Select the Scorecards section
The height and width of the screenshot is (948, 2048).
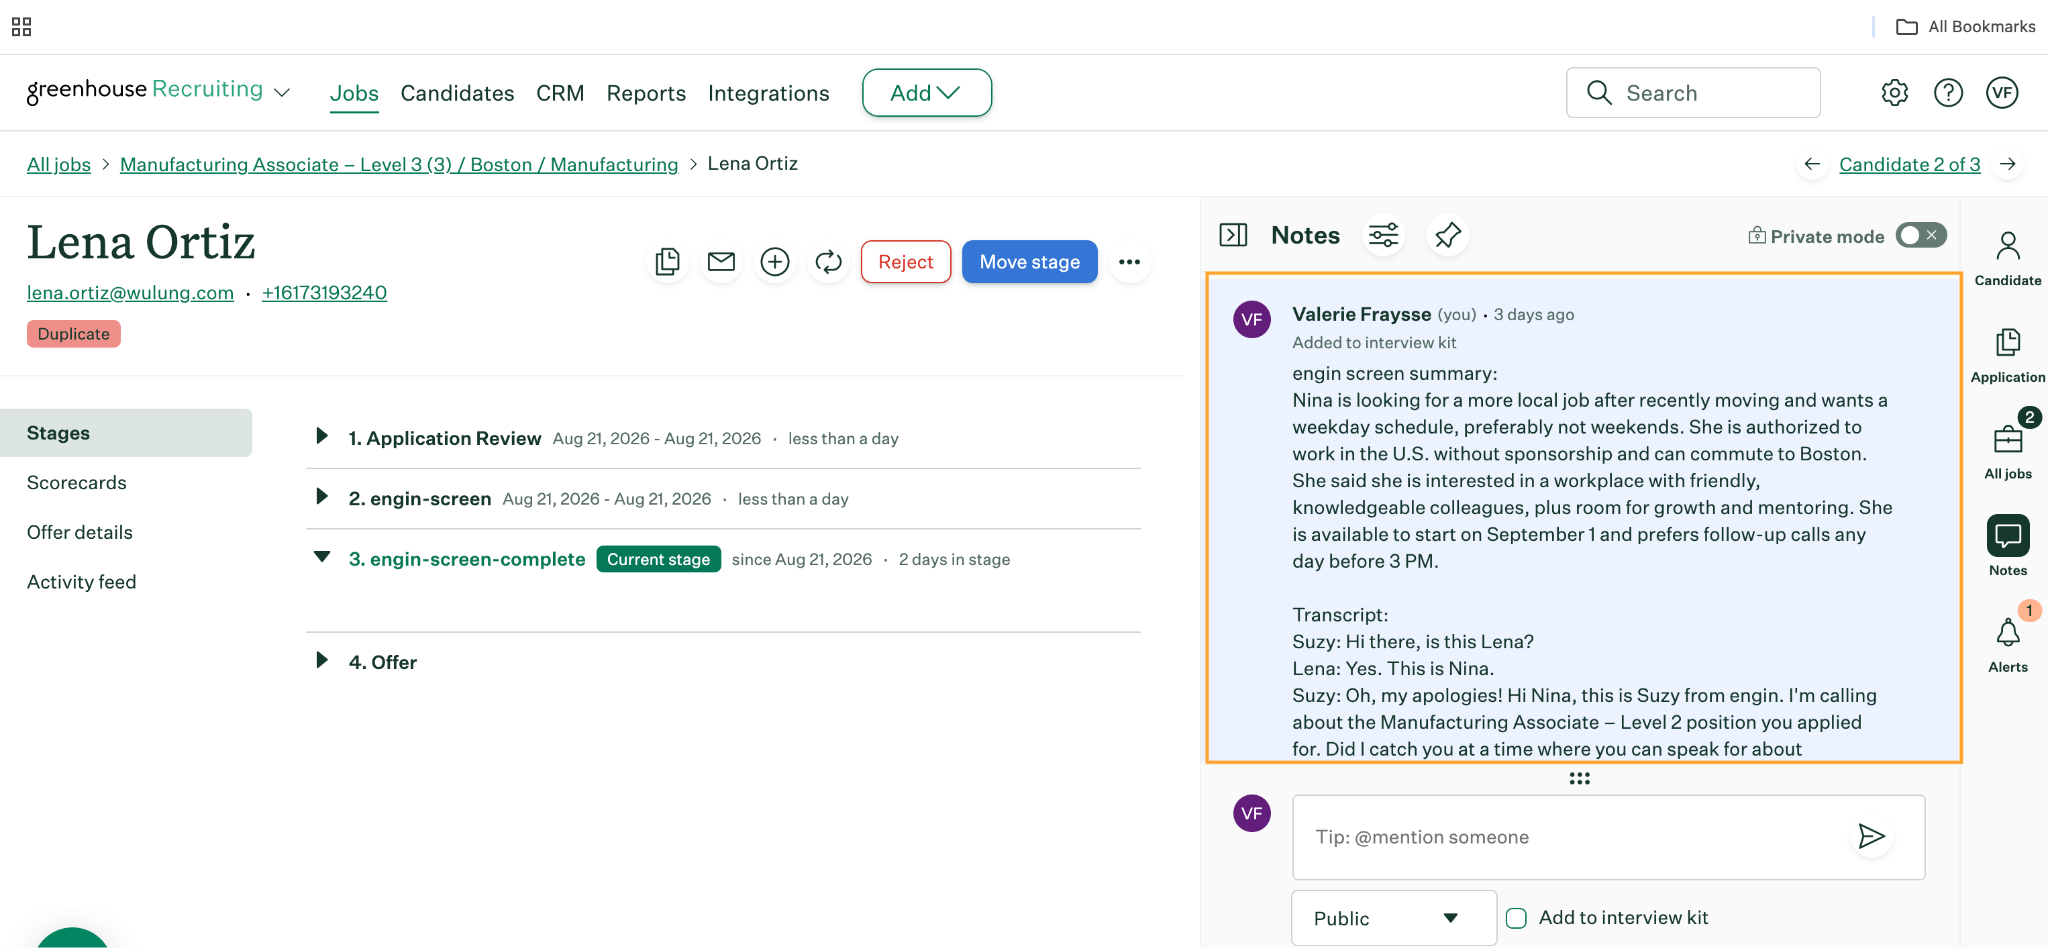click(x=77, y=483)
